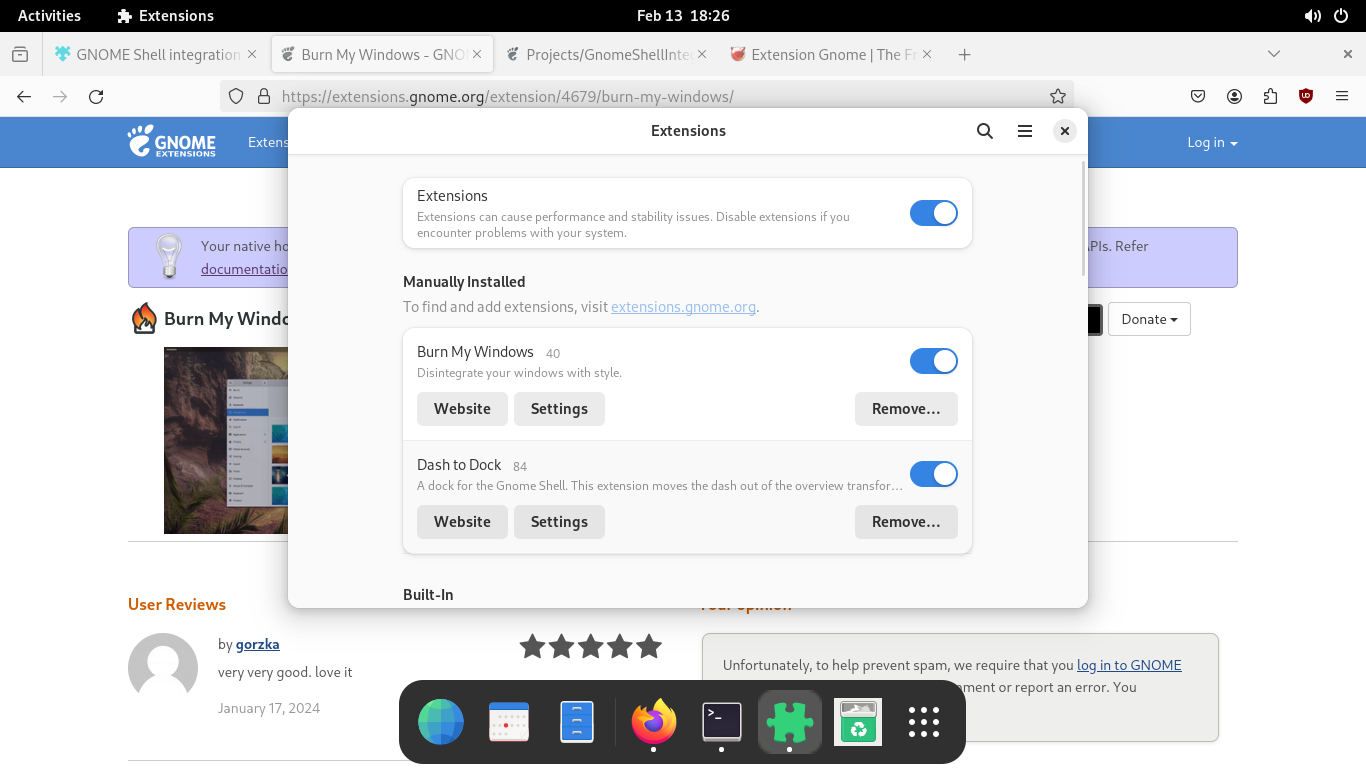
Task: Turn off Burn My Windows extension
Action: point(933,361)
